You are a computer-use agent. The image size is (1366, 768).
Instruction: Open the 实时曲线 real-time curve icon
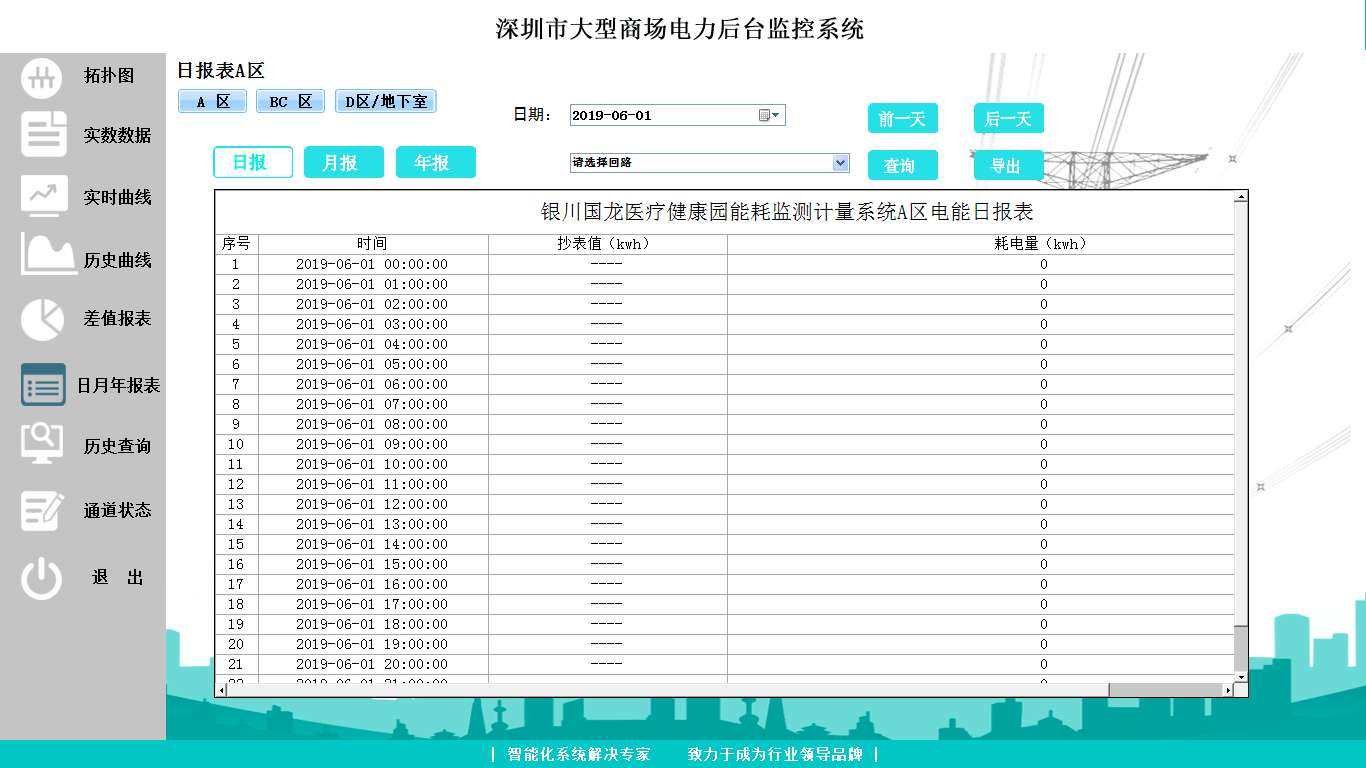(44, 196)
